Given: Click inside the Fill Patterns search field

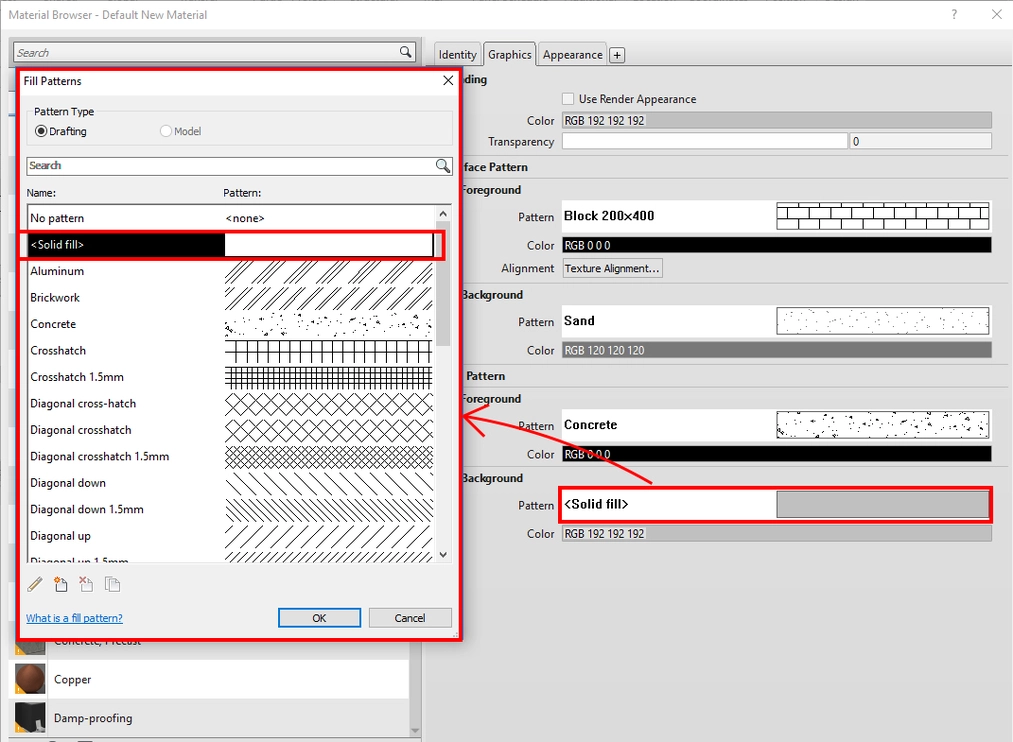Looking at the screenshot, I should pos(200,166).
